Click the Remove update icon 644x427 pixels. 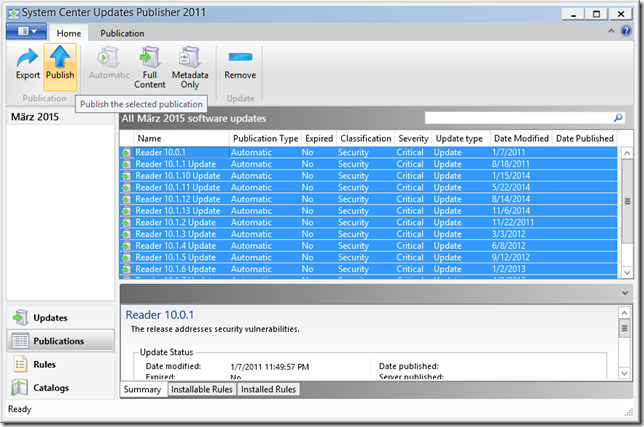click(240, 57)
